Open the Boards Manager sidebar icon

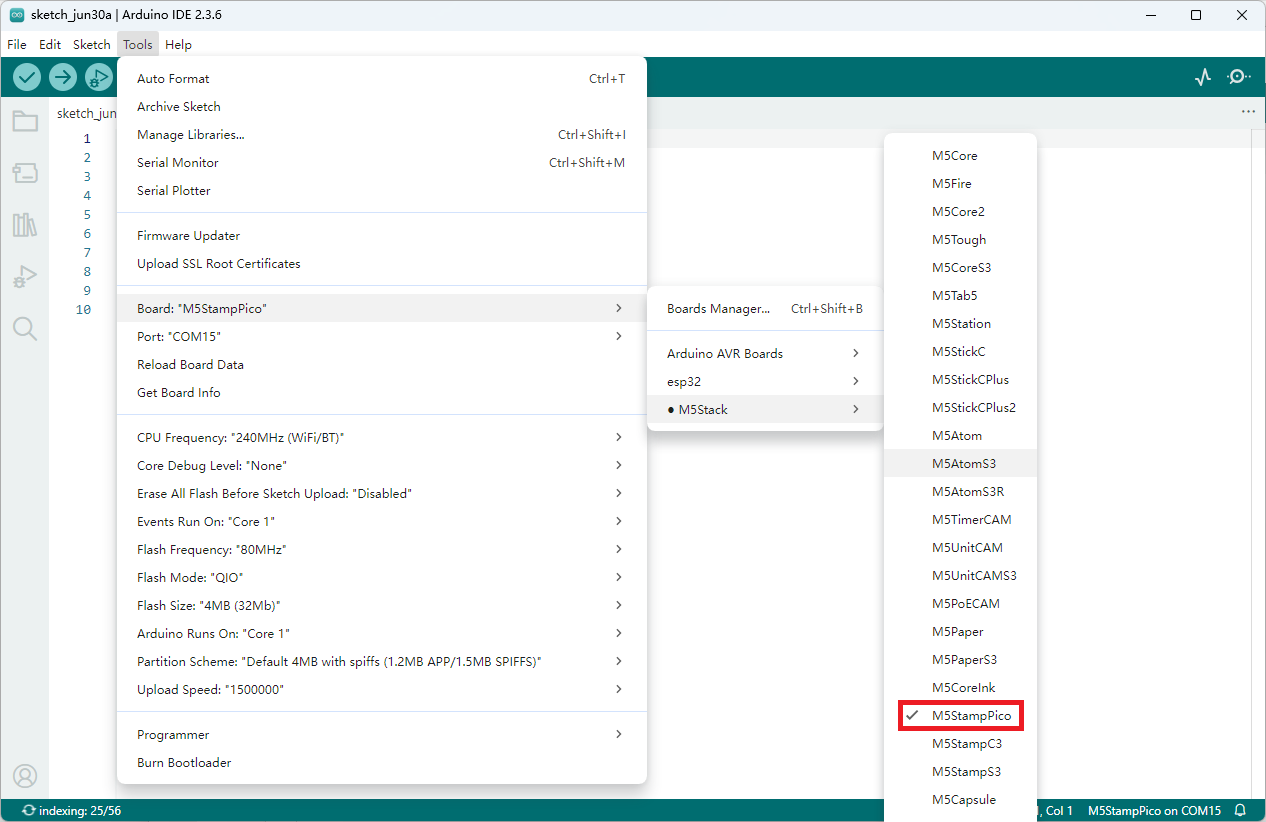pyautogui.click(x=25, y=173)
